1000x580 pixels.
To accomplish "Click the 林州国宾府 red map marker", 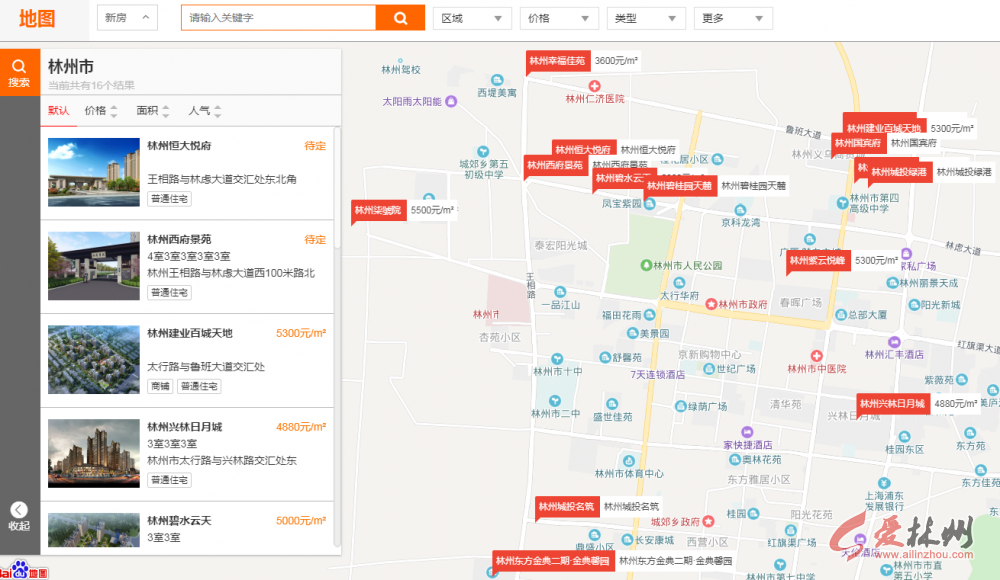I will 858,143.
